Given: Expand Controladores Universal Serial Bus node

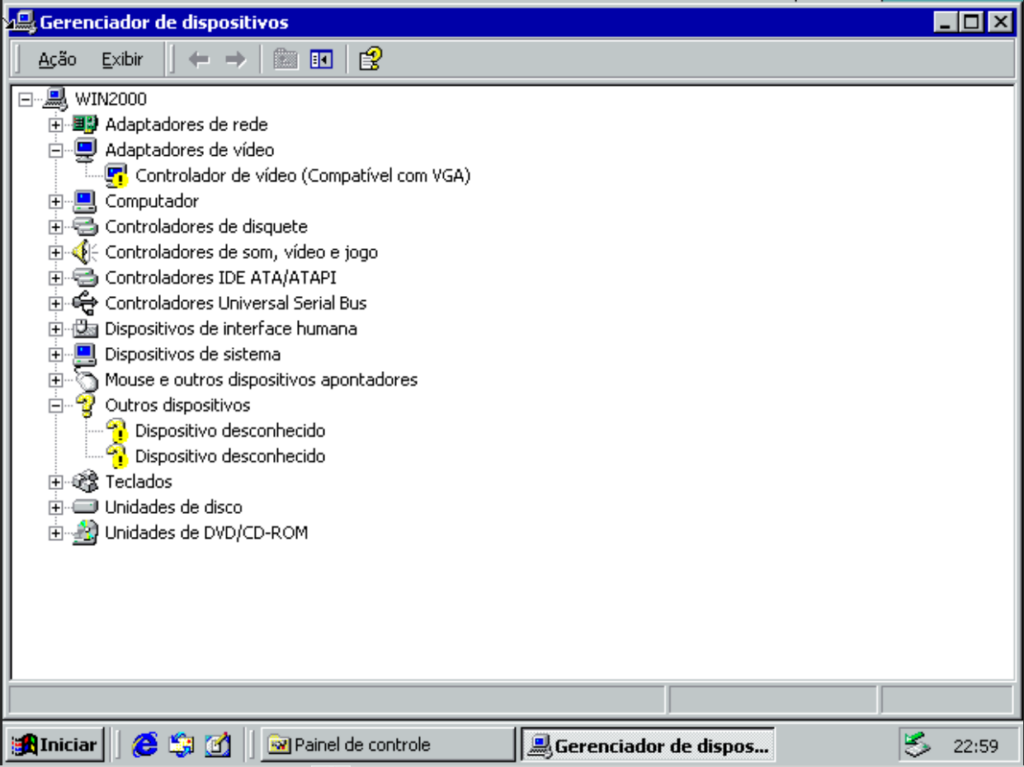Looking at the screenshot, I should pyautogui.click(x=56, y=303).
